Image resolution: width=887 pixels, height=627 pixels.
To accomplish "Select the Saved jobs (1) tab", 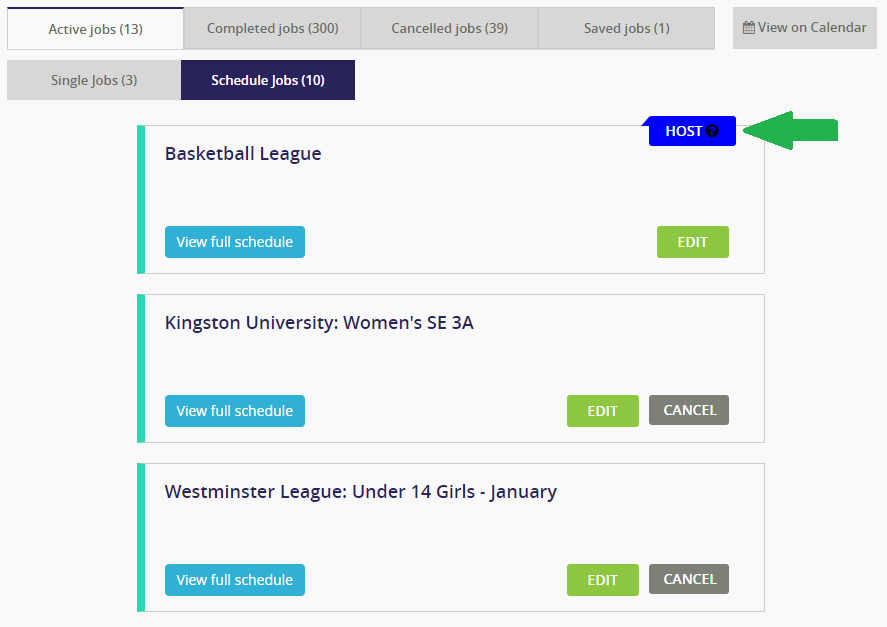I will pos(626,28).
